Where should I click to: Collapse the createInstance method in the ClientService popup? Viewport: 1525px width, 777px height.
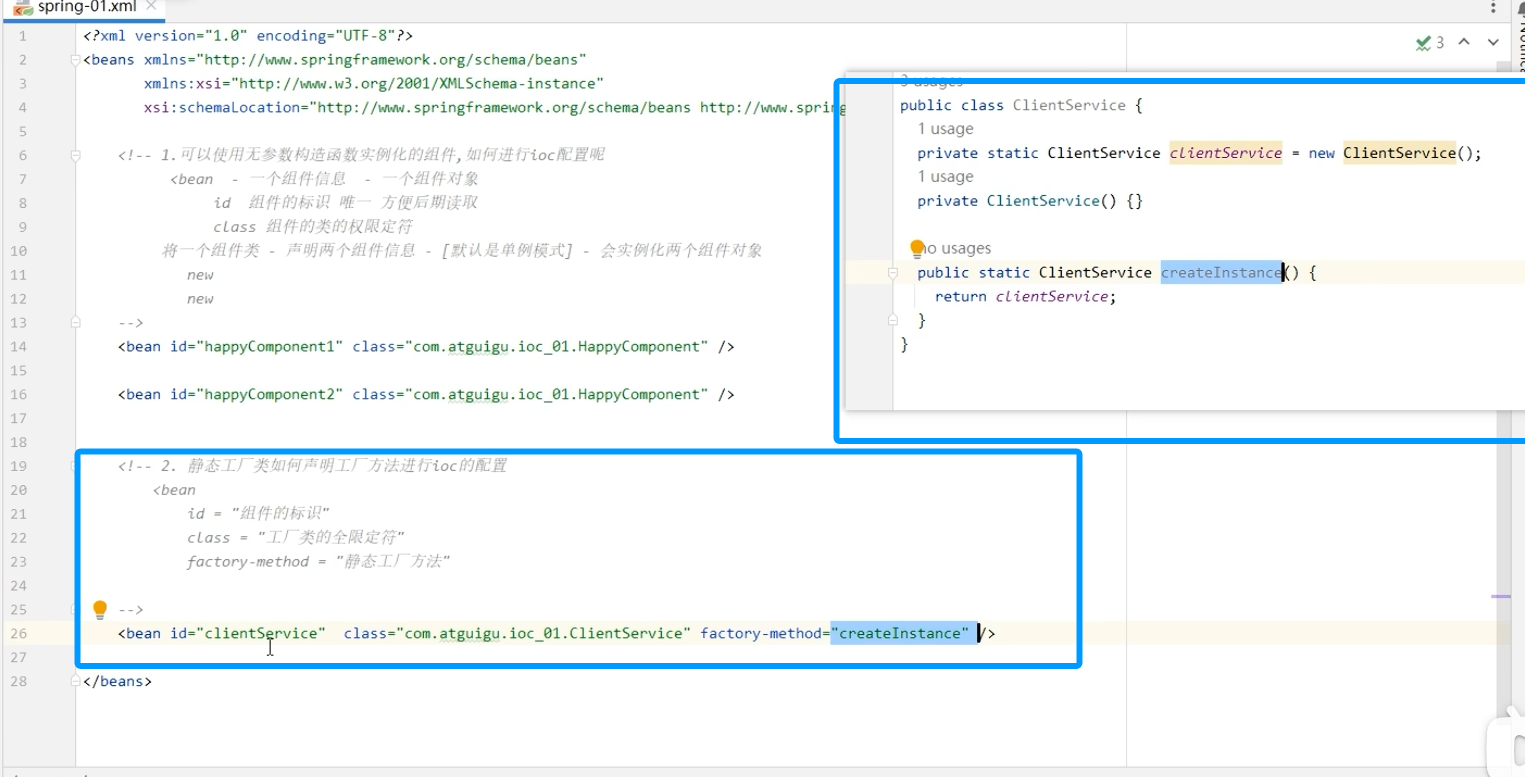click(894, 273)
